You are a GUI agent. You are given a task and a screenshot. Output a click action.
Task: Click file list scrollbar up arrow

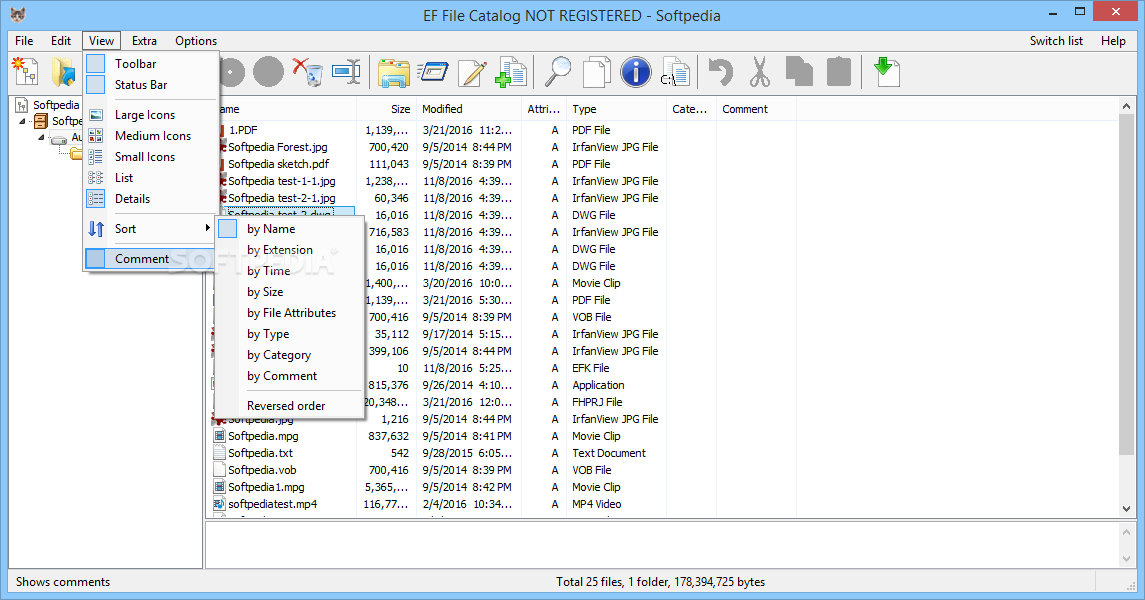(x=1126, y=107)
